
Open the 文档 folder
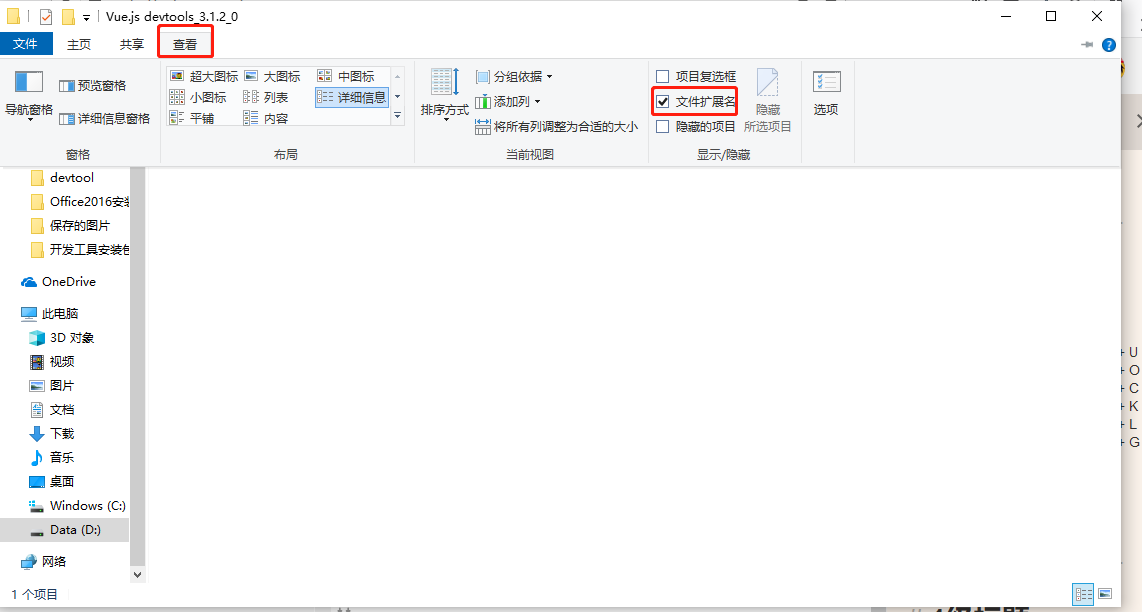point(52,410)
